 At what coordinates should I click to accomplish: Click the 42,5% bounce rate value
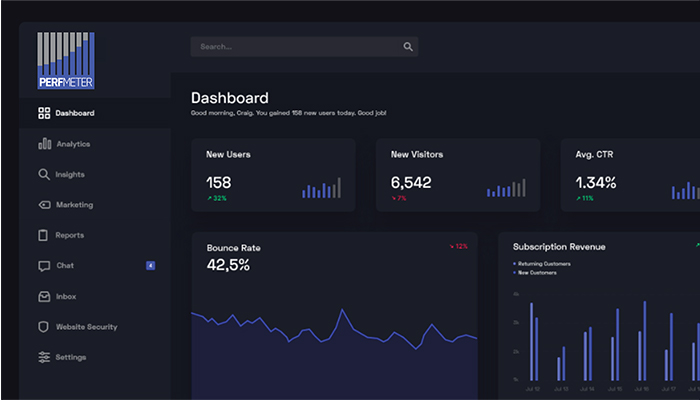tap(228, 265)
